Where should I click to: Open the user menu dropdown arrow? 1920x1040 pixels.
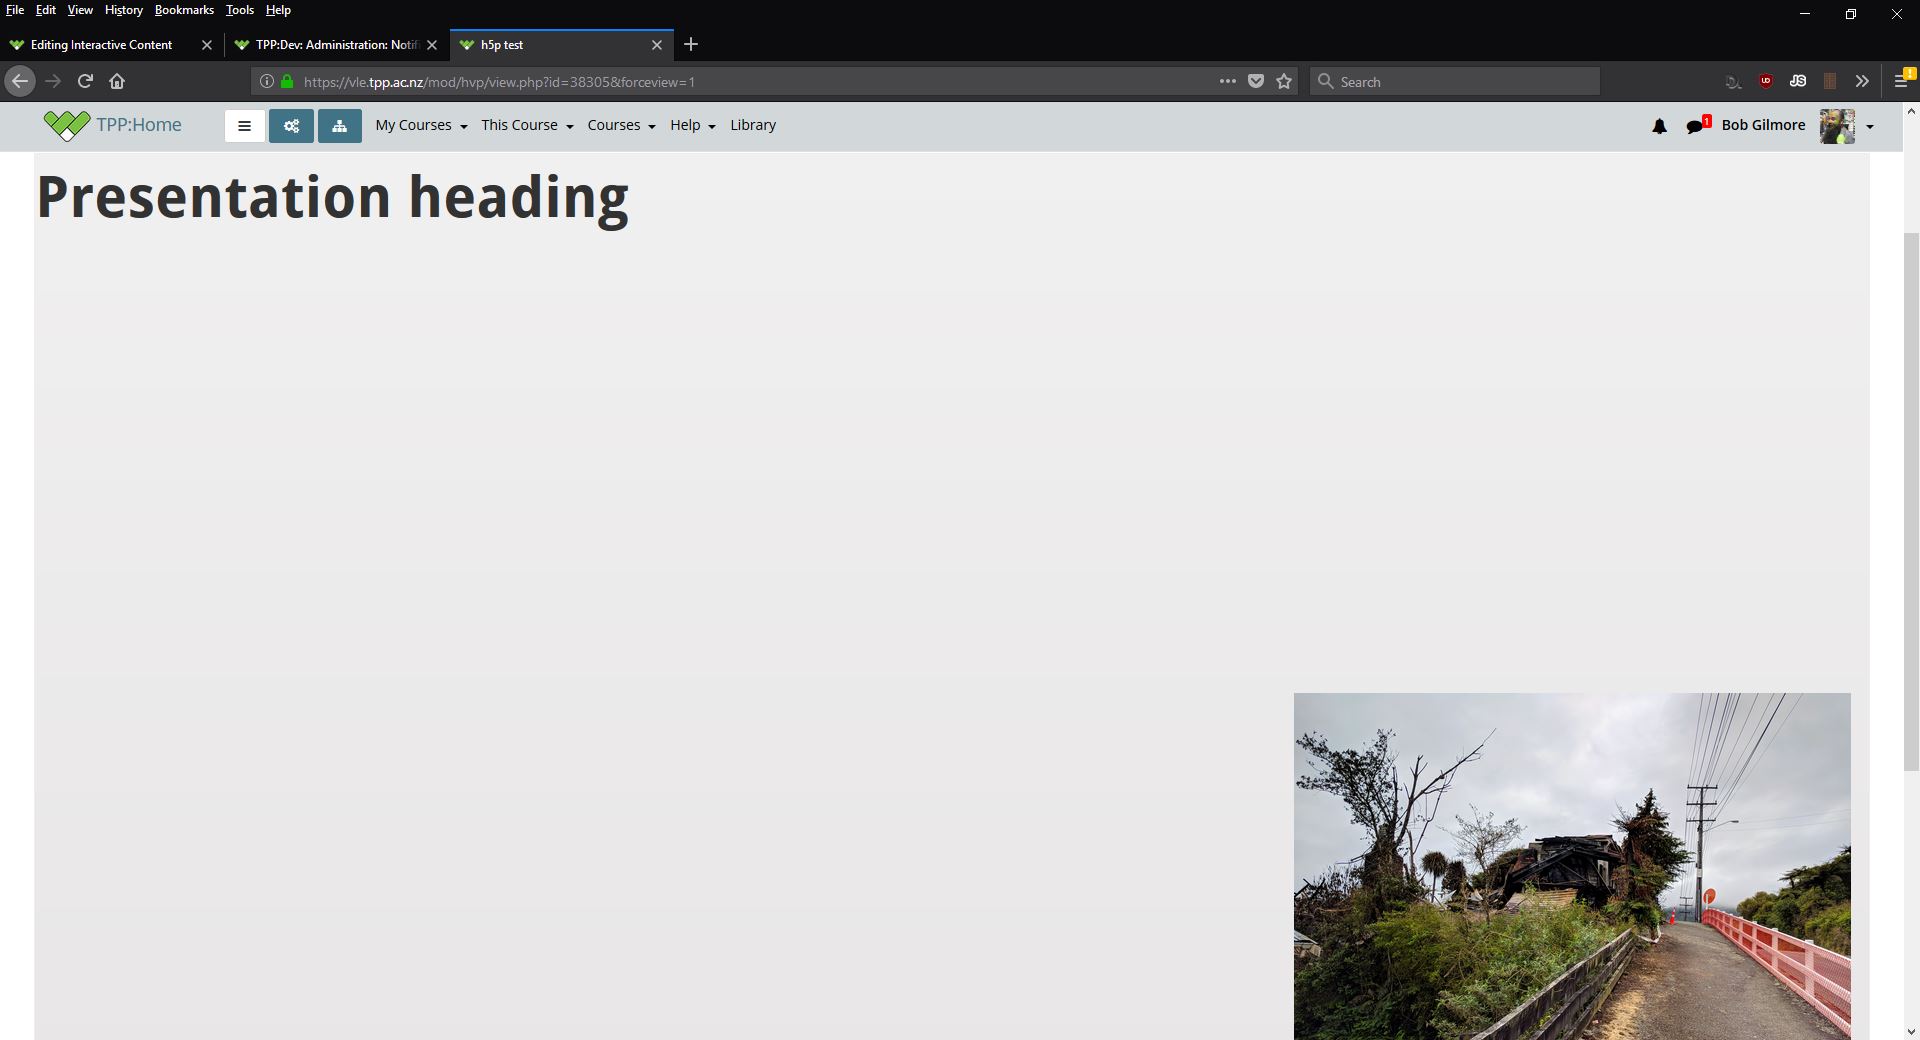pos(1870,127)
